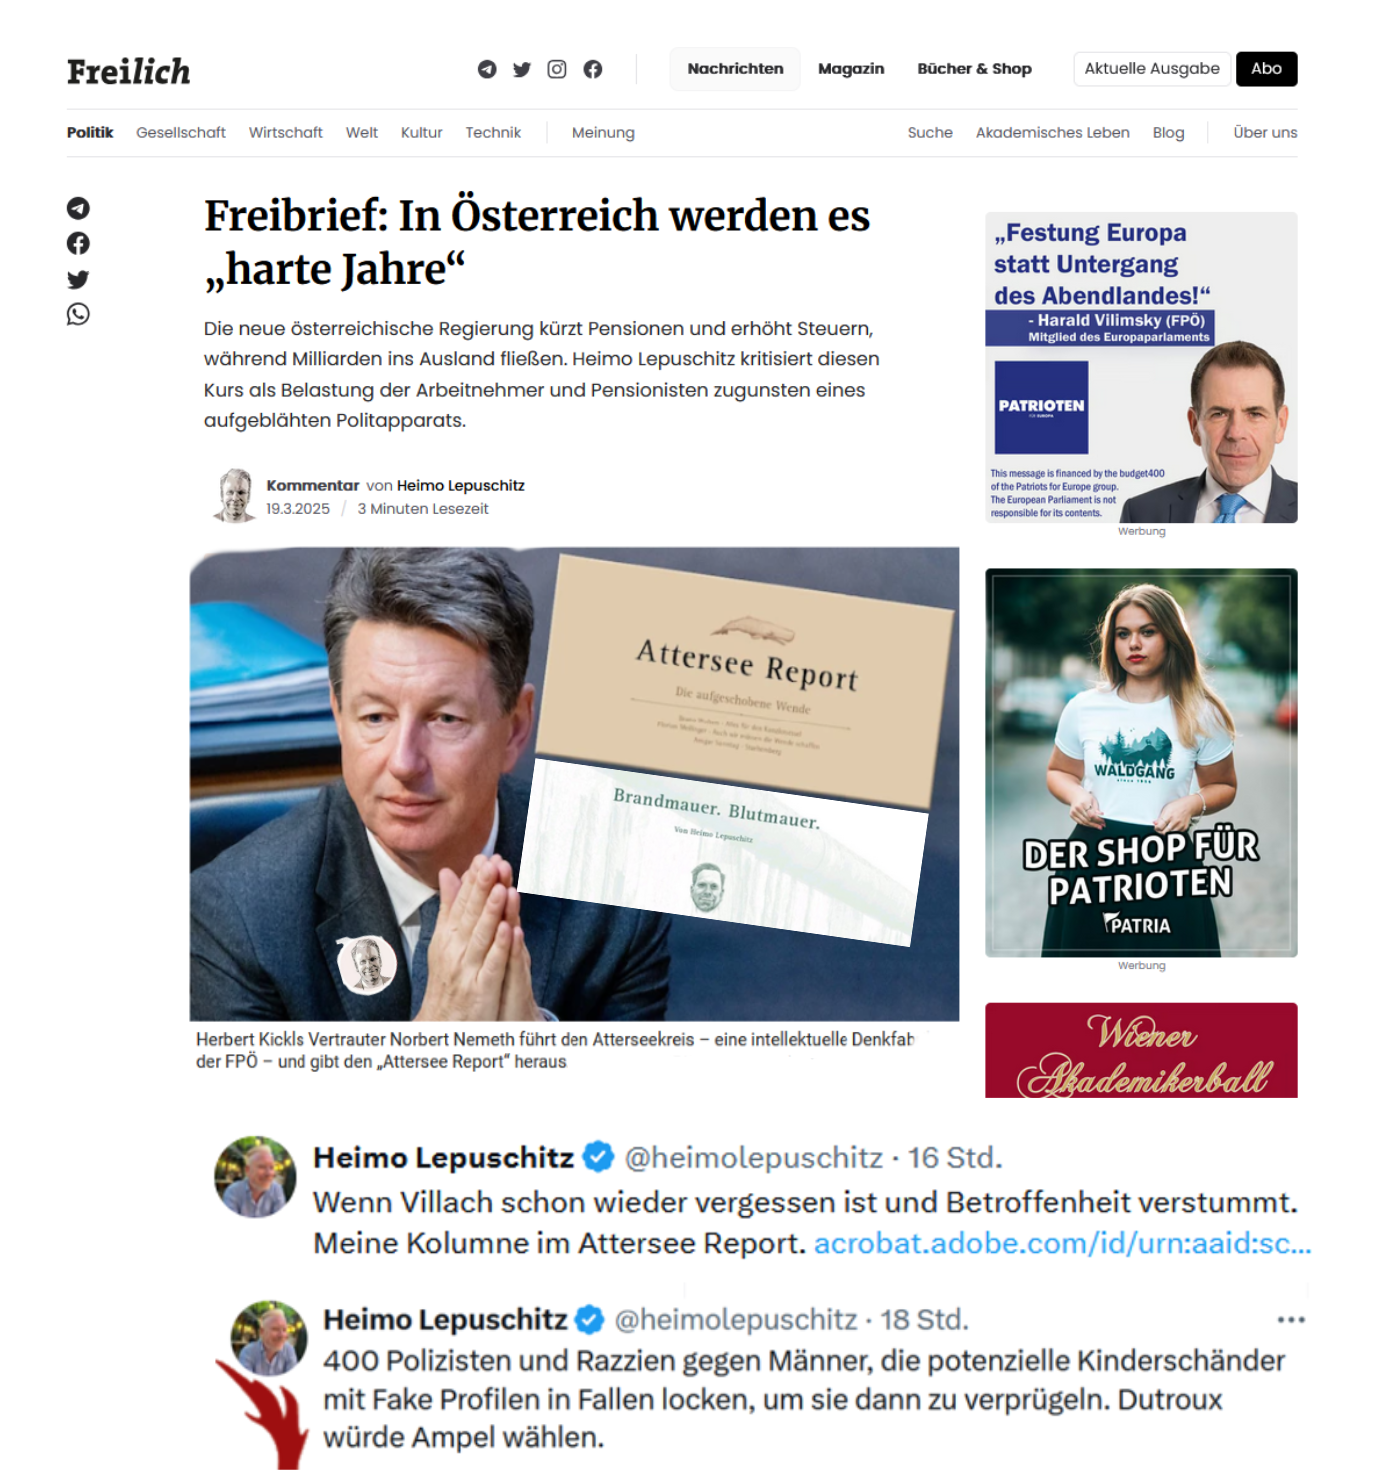The width and height of the screenshot is (1400, 1470).
Task: Click the black Abo button
Action: point(1267,69)
